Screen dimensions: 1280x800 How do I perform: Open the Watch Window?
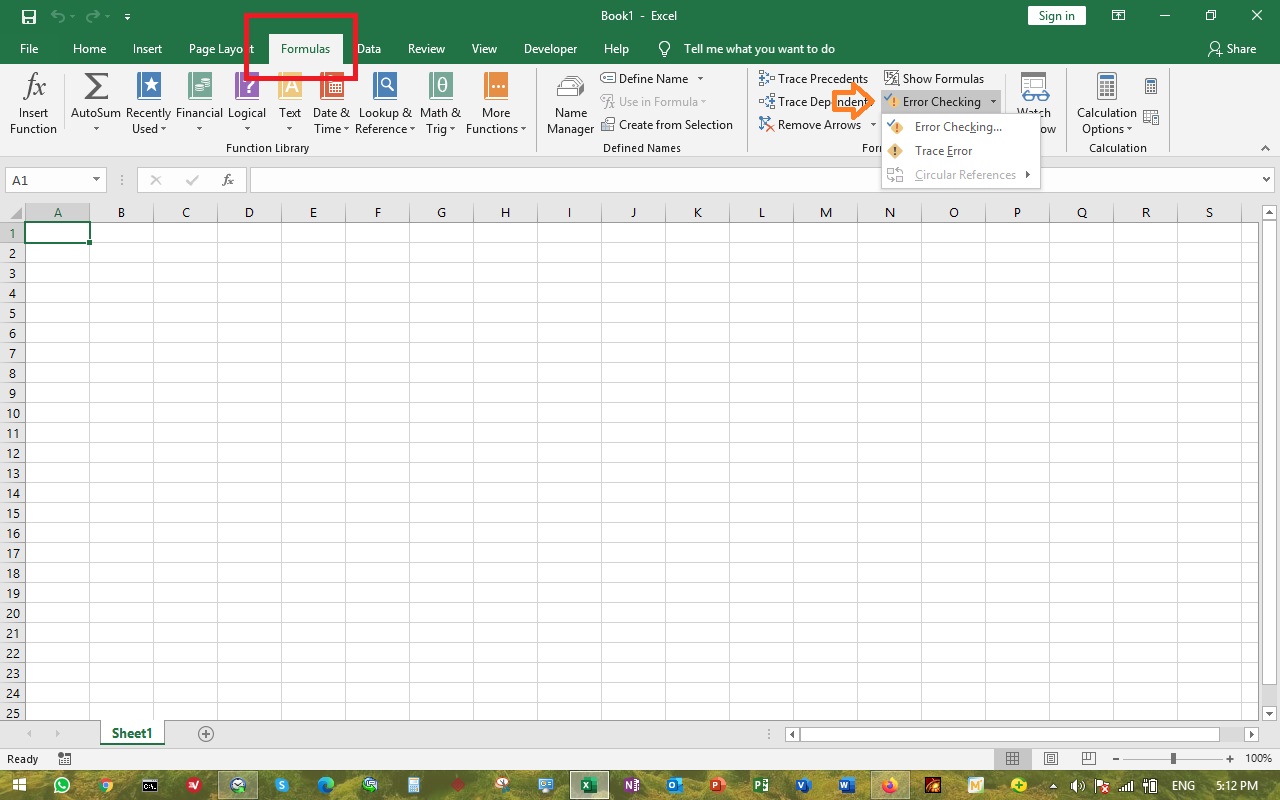click(x=1034, y=103)
